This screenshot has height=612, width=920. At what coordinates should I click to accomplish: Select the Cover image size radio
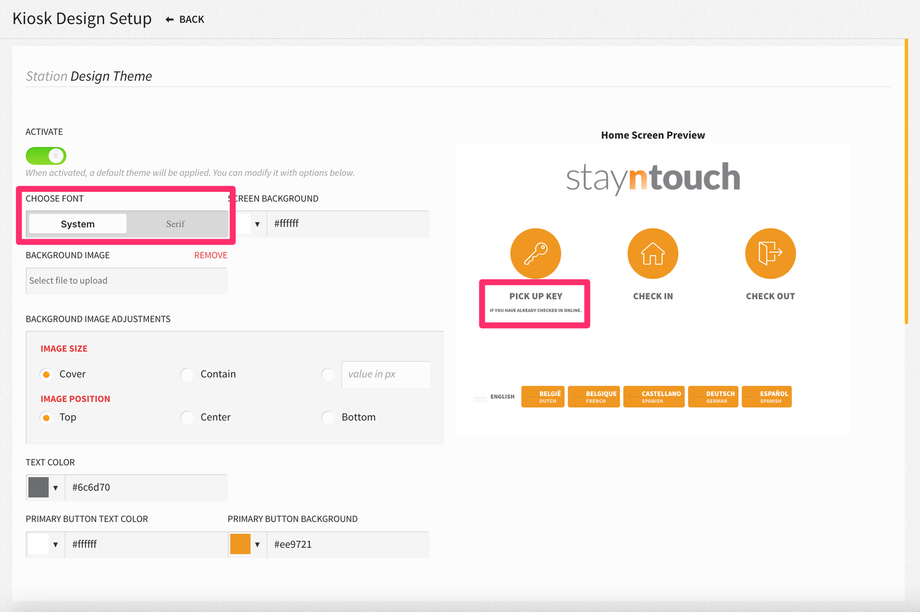tap(46, 374)
